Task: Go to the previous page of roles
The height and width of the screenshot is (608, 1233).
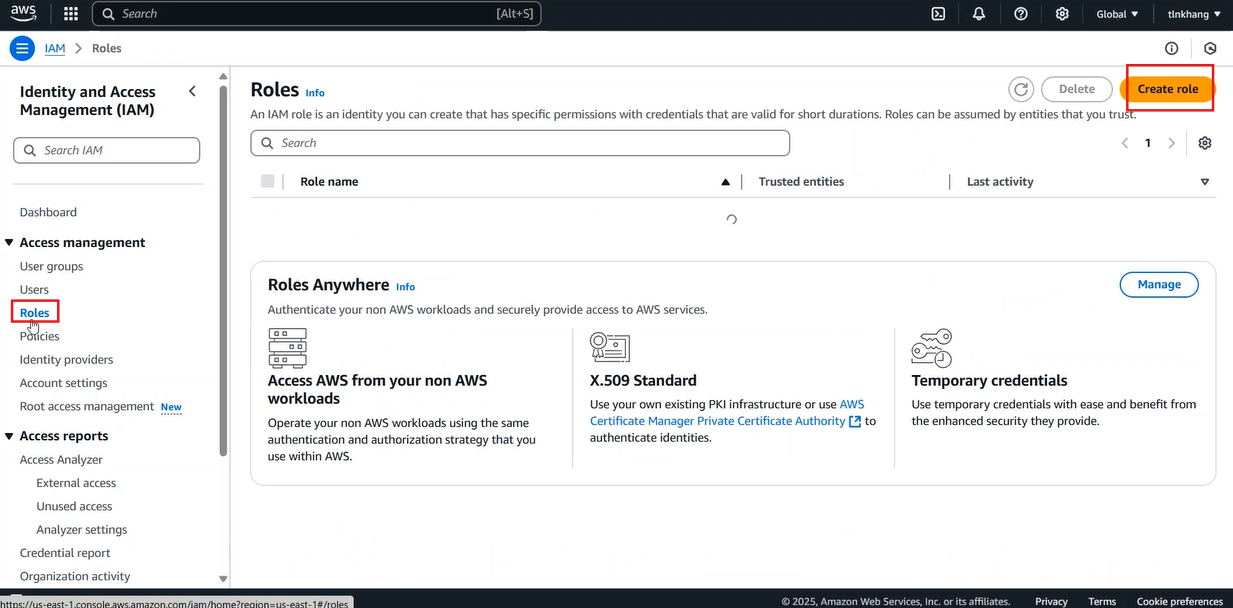Action: coord(1124,143)
